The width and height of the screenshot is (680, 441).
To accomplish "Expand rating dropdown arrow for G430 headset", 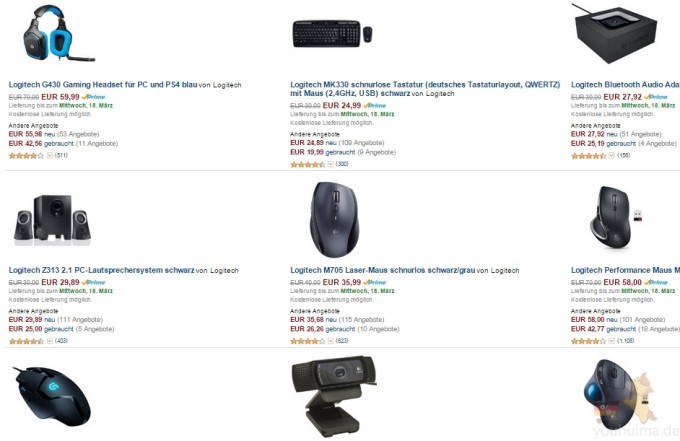I will (50, 155).
